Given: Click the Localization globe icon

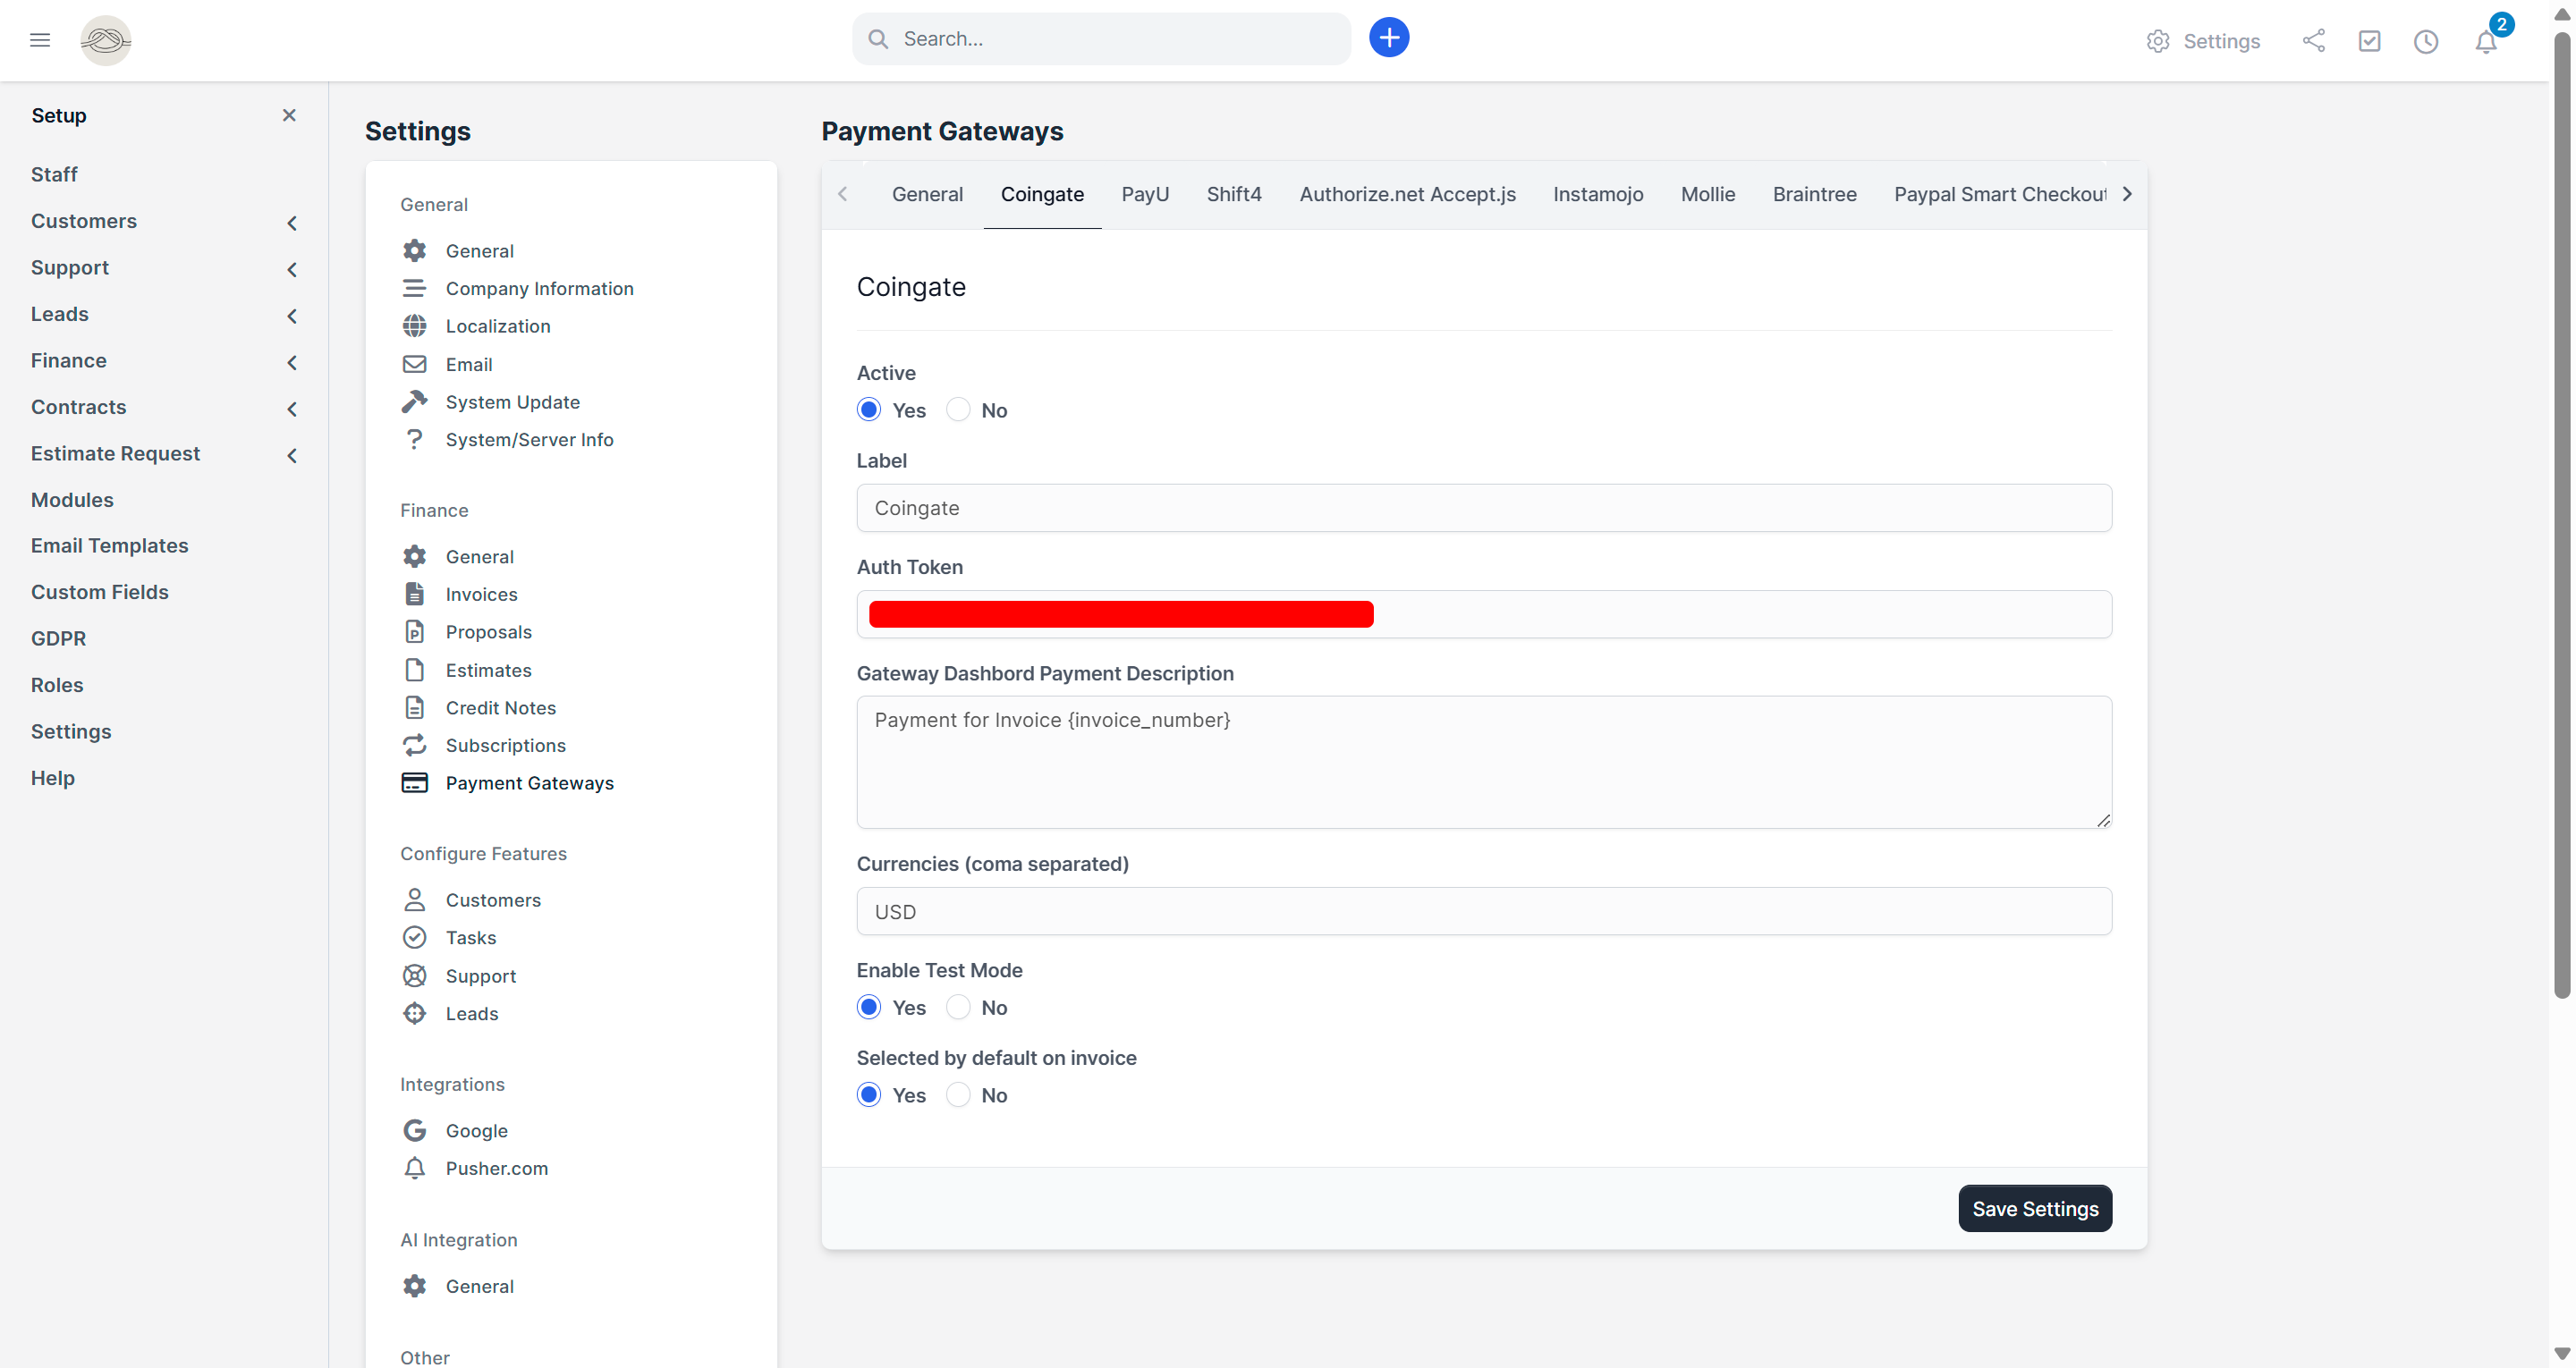Looking at the screenshot, I should [415, 325].
